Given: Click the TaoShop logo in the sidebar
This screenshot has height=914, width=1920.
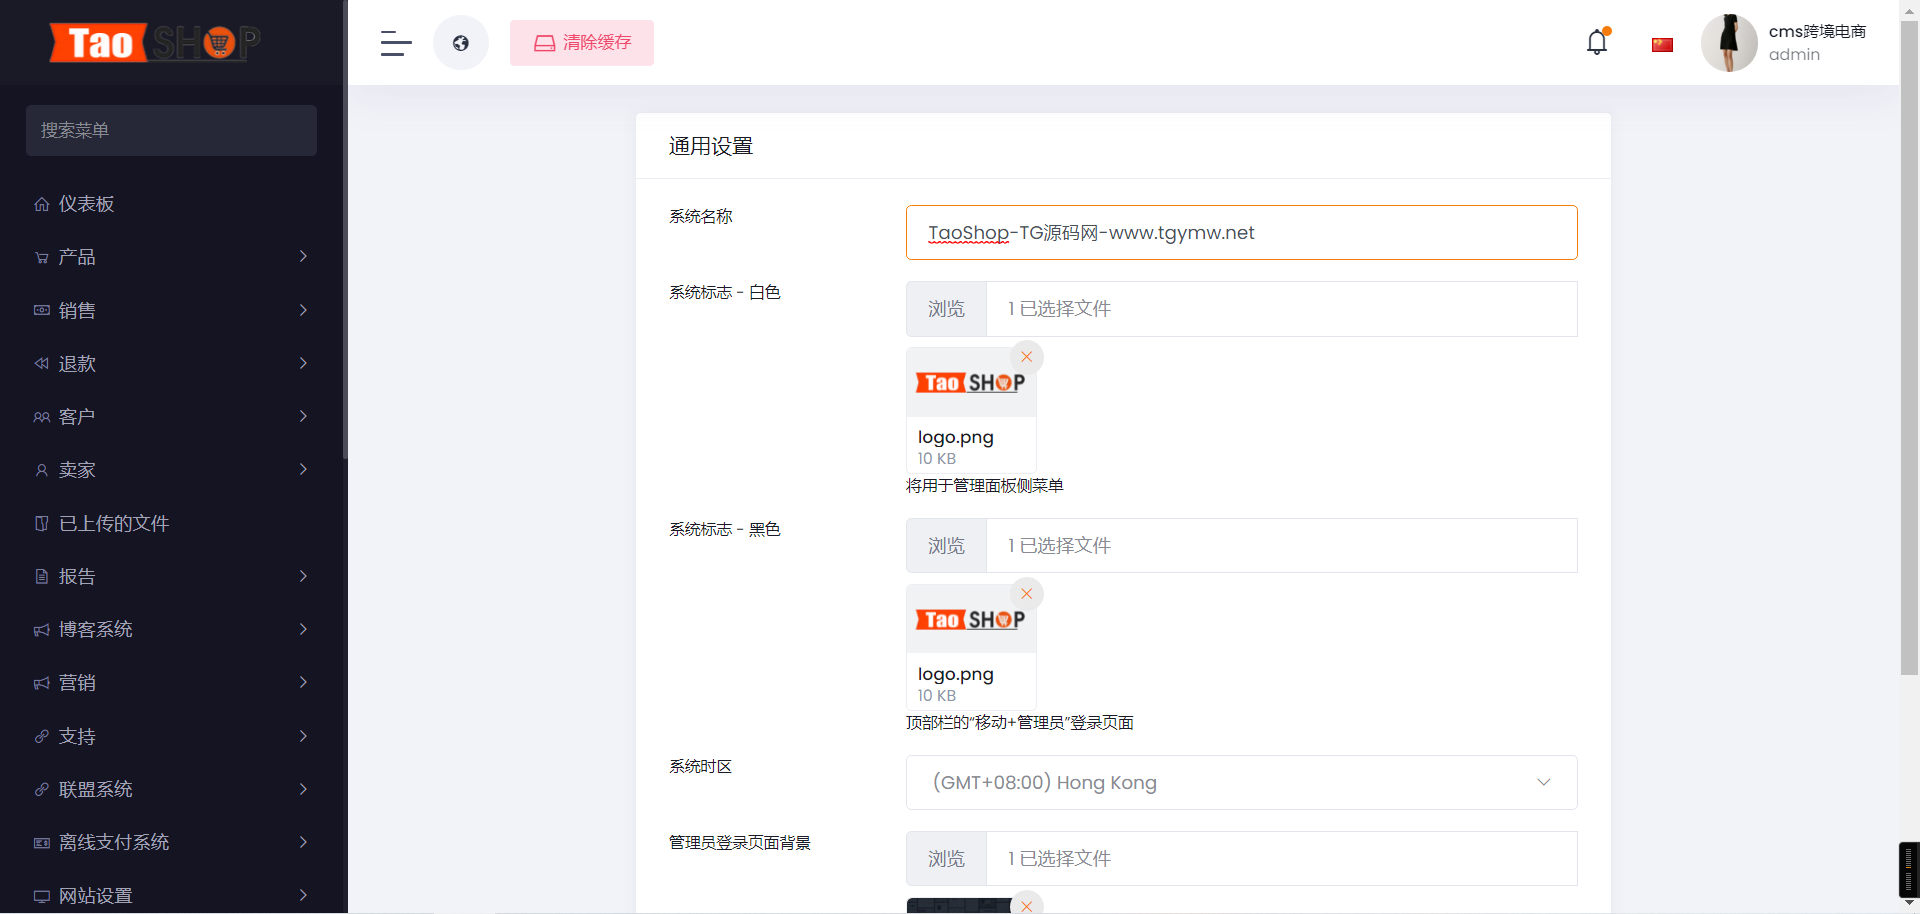Looking at the screenshot, I should [155, 42].
